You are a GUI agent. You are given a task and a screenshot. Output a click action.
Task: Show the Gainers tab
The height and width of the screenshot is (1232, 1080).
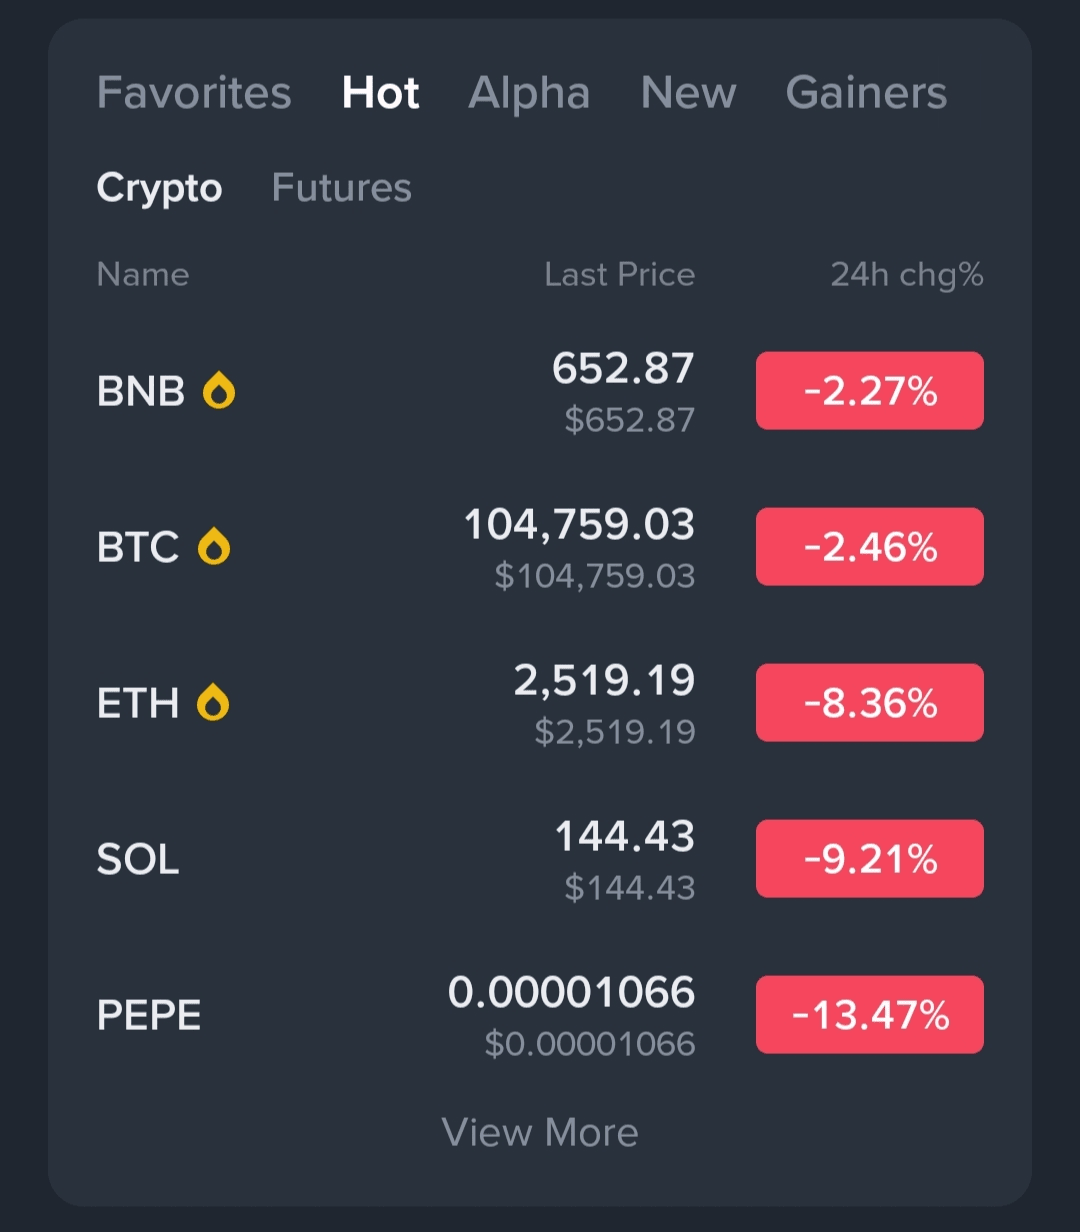pyautogui.click(x=866, y=93)
